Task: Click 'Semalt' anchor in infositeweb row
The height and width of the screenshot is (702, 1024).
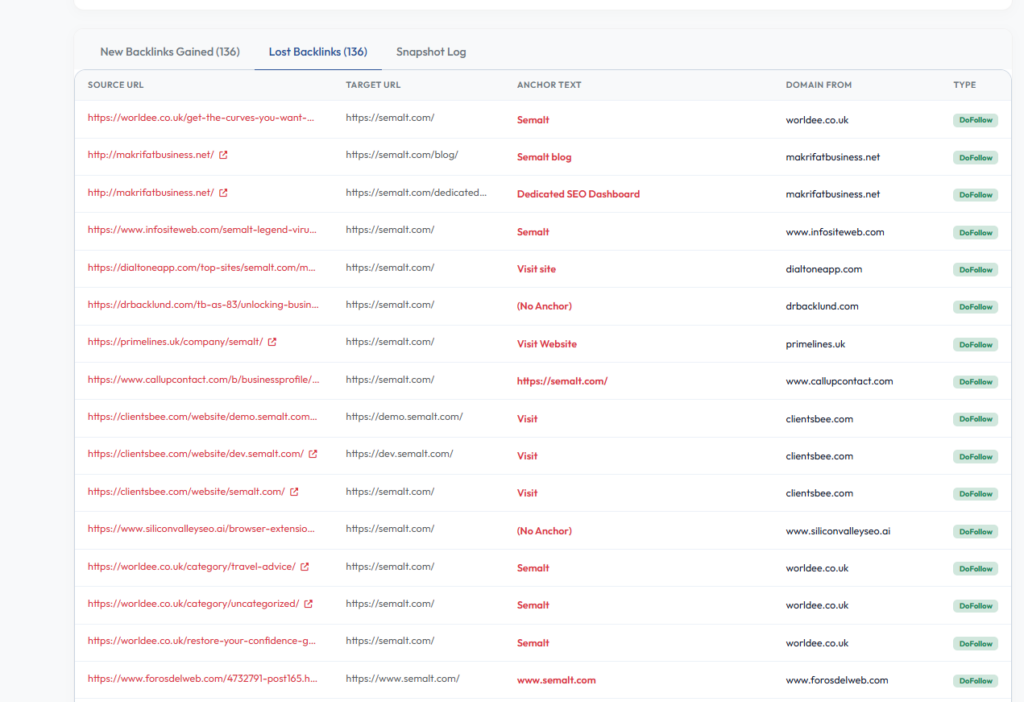Action: click(x=533, y=232)
